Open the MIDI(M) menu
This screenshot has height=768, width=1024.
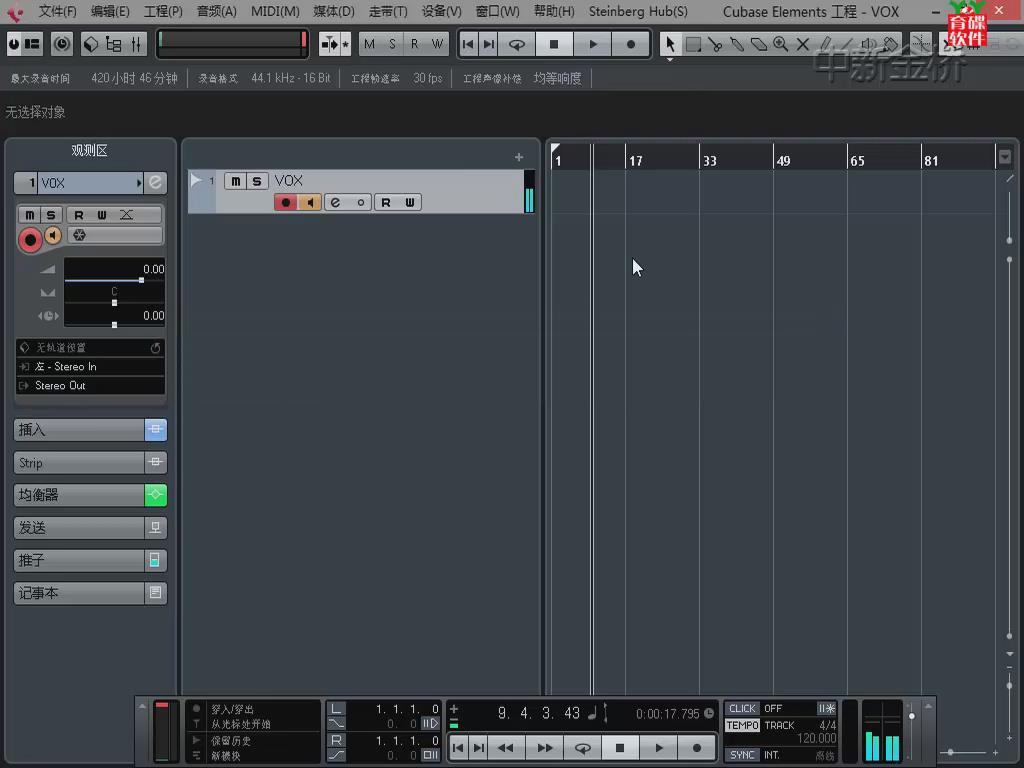[275, 12]
